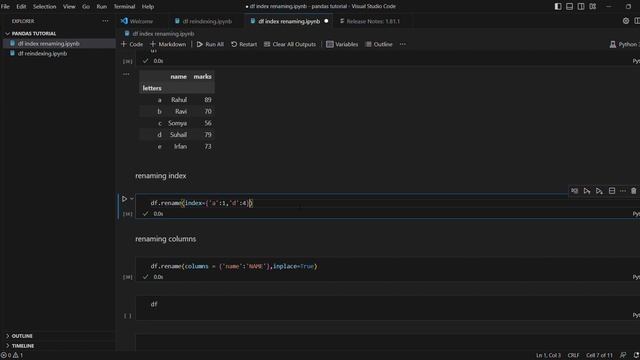
Task: Click Cell 7 of 11 status item
Action: click(600, 355)
